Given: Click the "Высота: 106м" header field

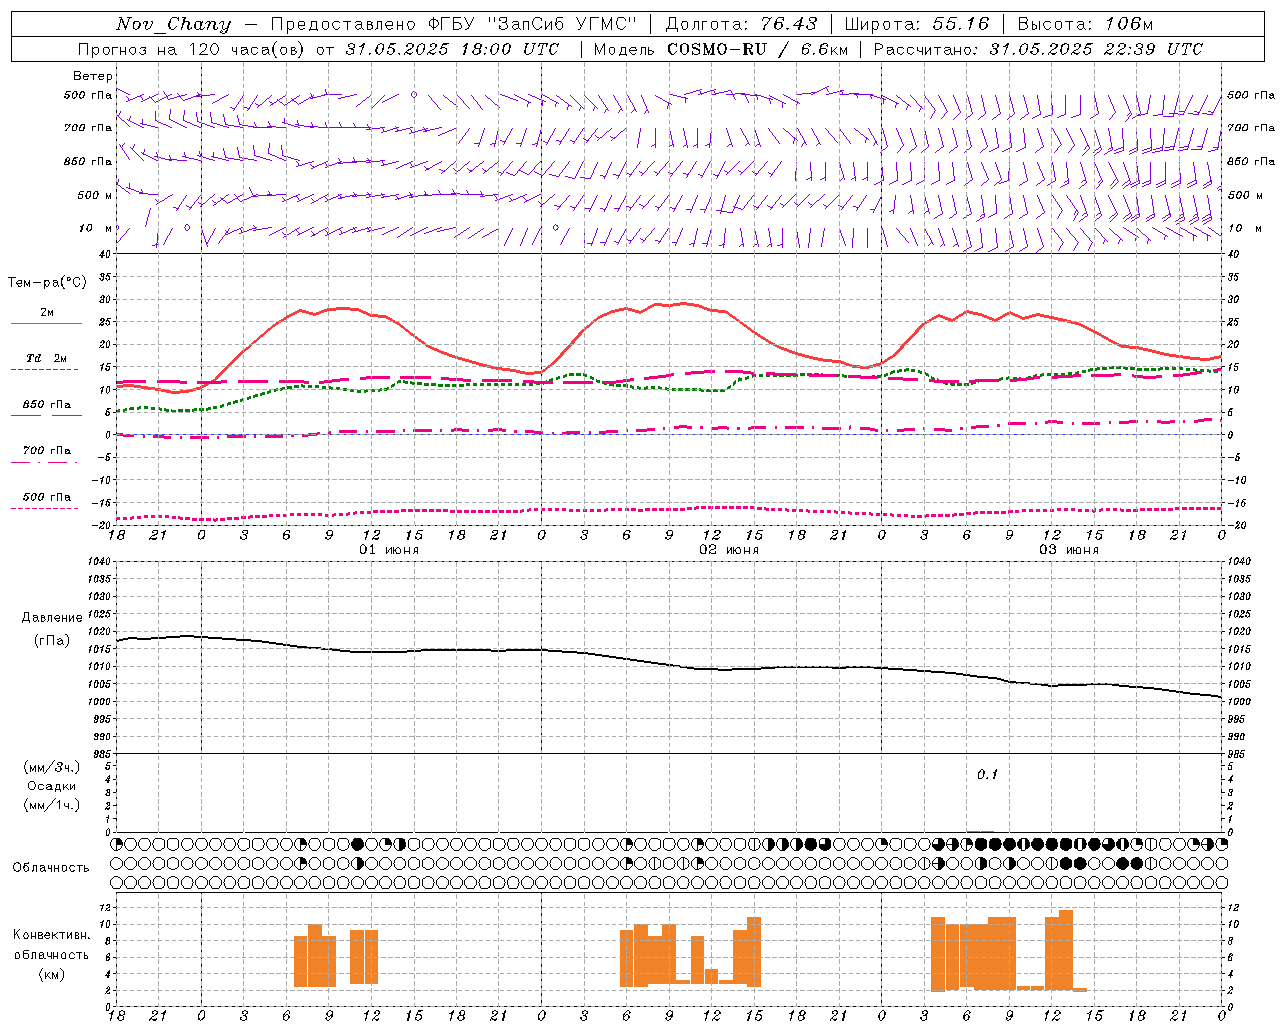Looking at the screenshot, I should (1085, 24).
